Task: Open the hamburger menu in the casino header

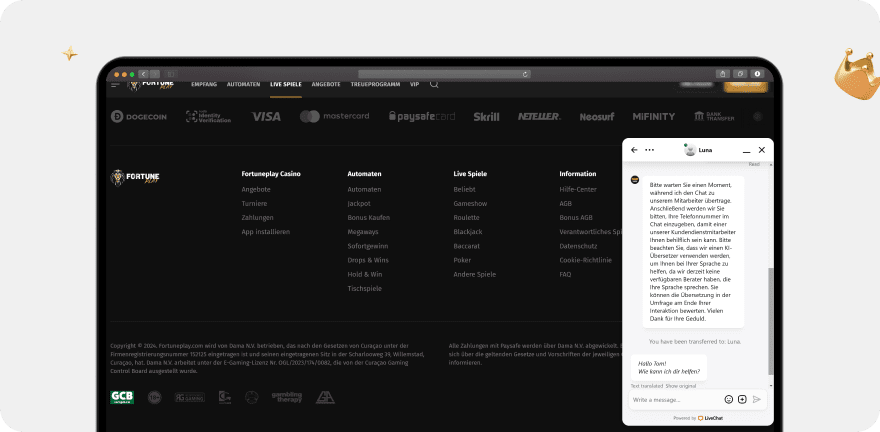Action: pyautogui.click(x=115, y=85)
